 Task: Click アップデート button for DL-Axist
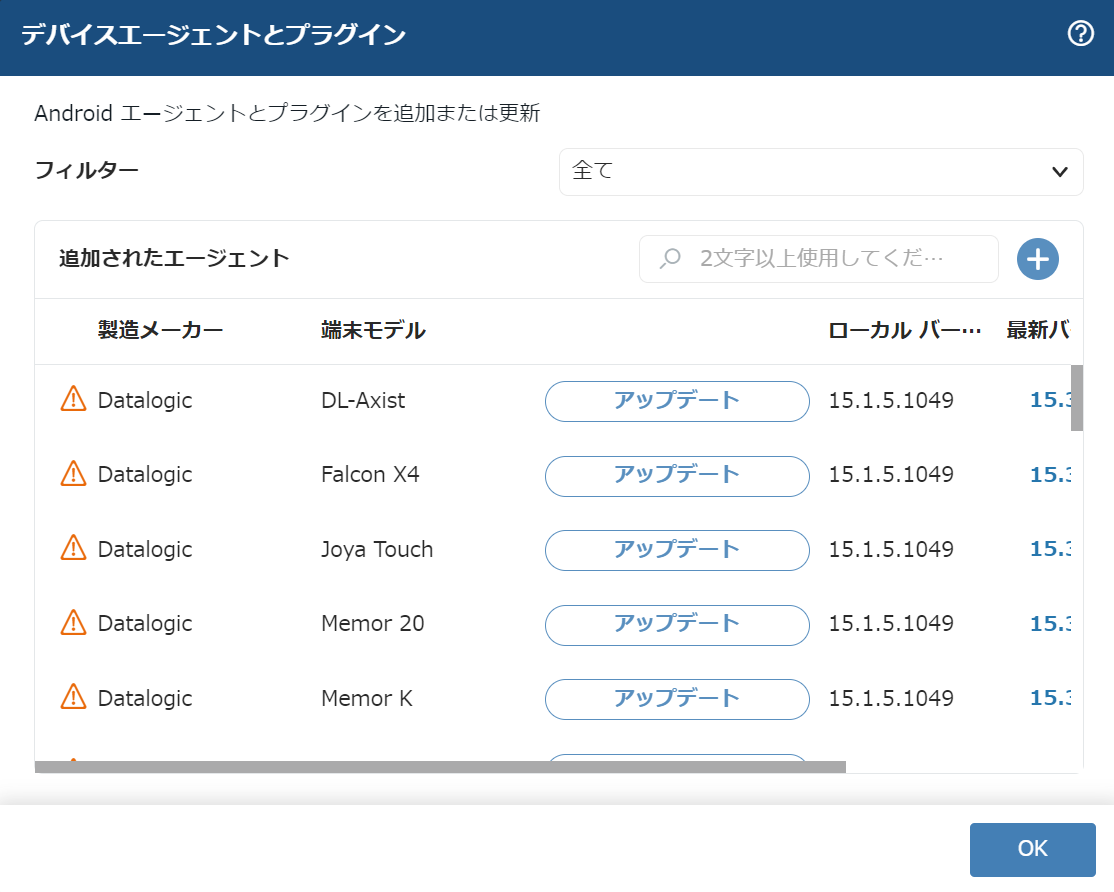[677, 401]
